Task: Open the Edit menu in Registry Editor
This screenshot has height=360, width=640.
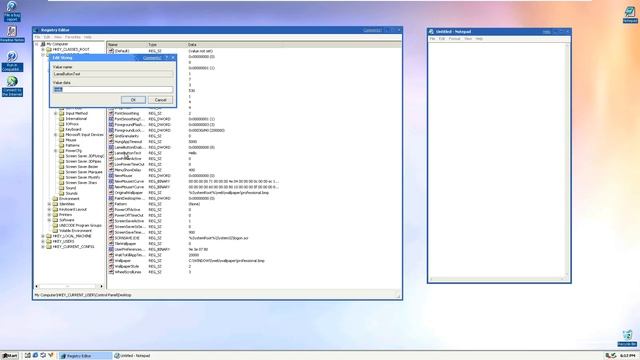Action: (x=47, y=37)
